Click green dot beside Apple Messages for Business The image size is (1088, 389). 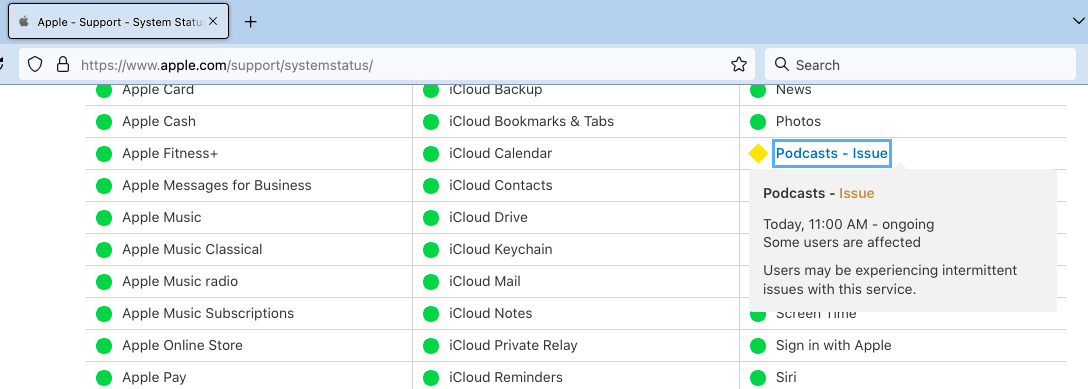(x=104, y=186)
